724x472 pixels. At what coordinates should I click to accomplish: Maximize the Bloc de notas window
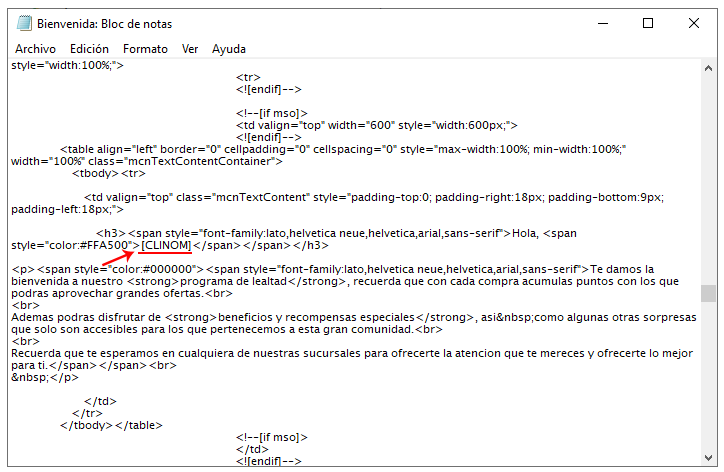(x=648, y=23)
